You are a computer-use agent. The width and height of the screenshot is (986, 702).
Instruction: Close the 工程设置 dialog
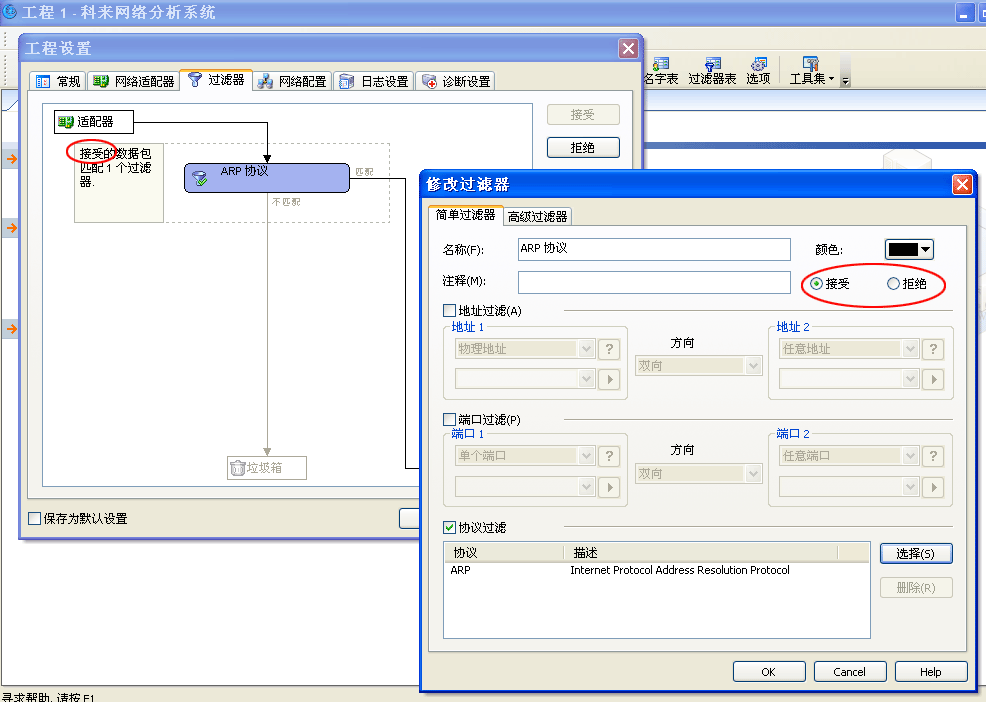(628, 48)
